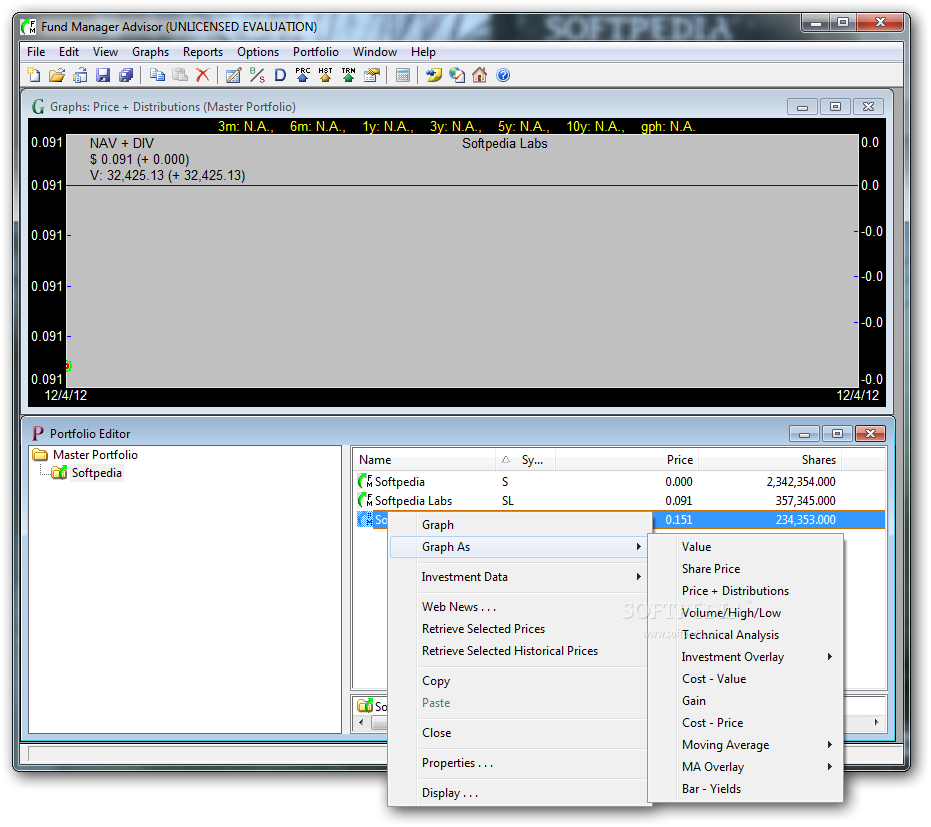The height and width of the screenshot is (827, 931).
Task: Expand the Investment Overlay submenu
Action: [745, 657]
